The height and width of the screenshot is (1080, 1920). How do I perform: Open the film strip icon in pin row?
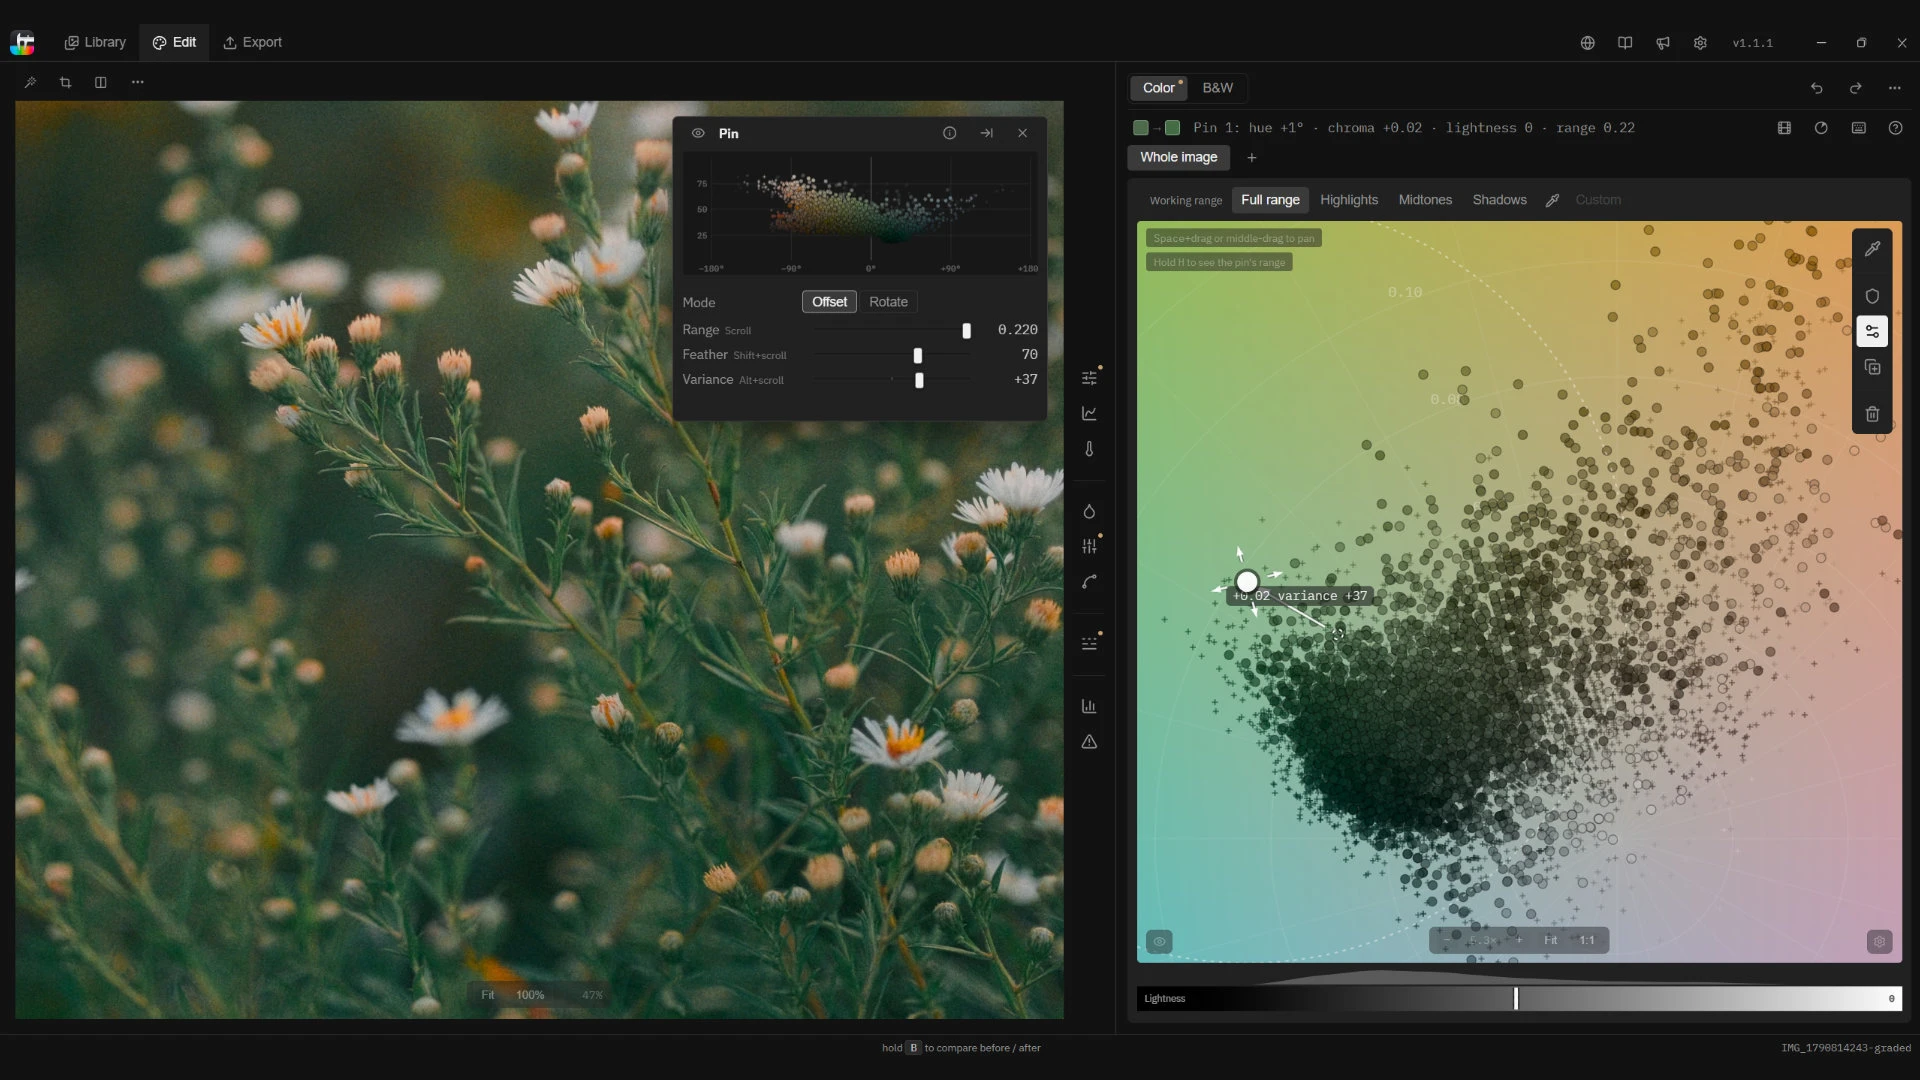point(1784,128)
